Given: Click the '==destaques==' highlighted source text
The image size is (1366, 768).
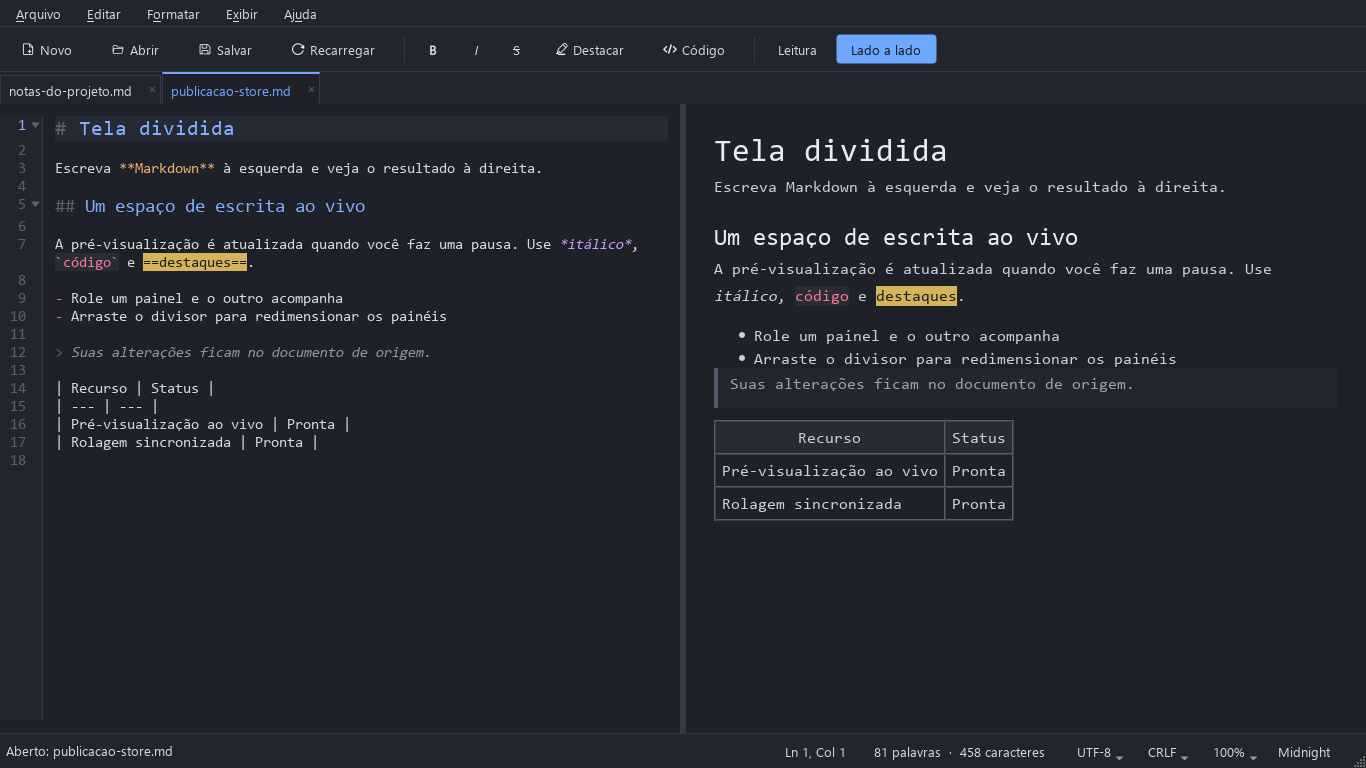Looking at the screenshot, I should pyautogui.click(x=195, y=263).
